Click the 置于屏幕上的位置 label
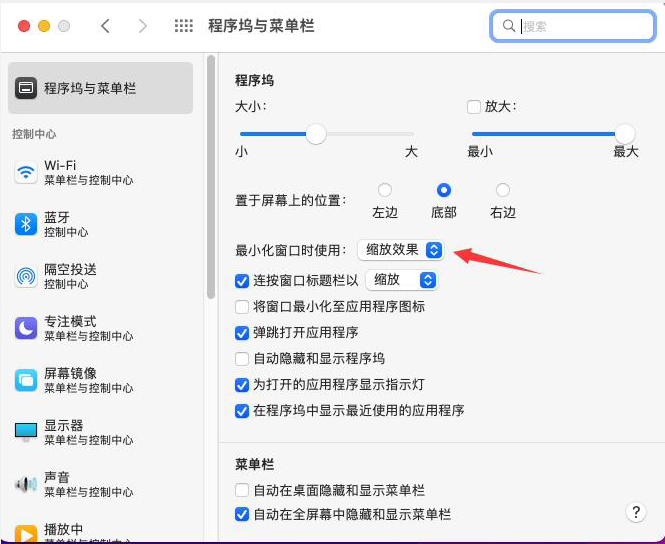Screen dimensions: 665x544 [291, 200]
